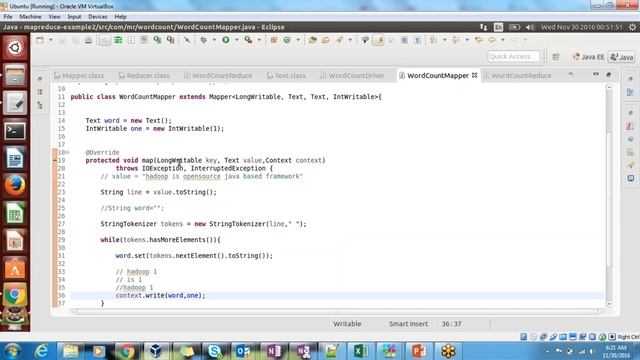The image size is (640, 360).
Task: Click the Open Perspective icon
Action: coord(556,57)
